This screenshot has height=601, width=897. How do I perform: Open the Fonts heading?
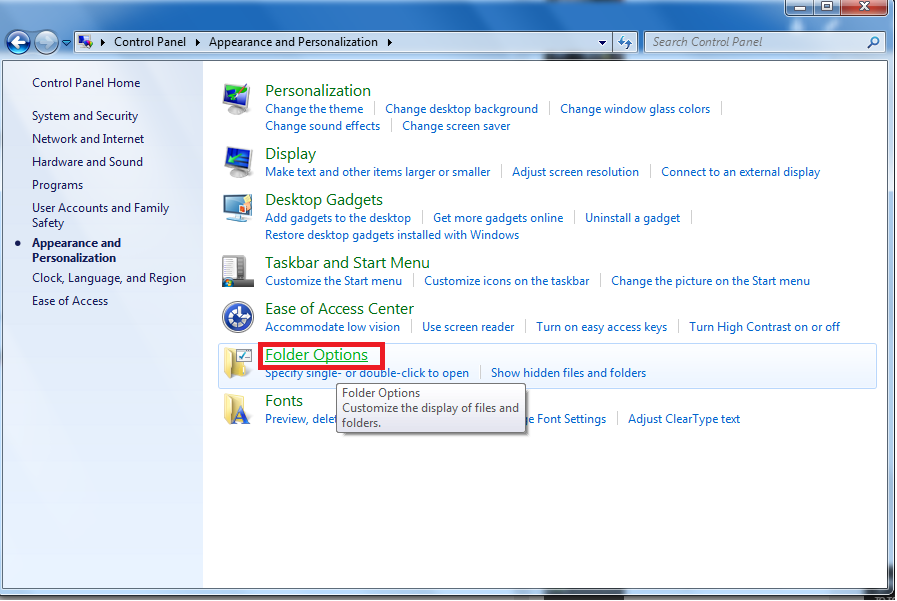coord(284,401)
